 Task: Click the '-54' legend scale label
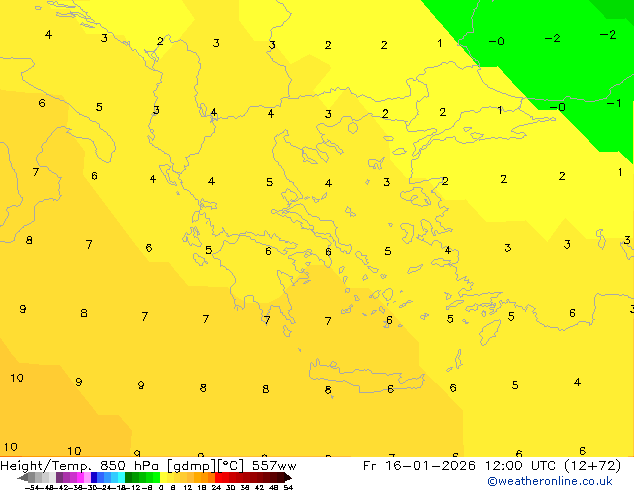[32, 487]
